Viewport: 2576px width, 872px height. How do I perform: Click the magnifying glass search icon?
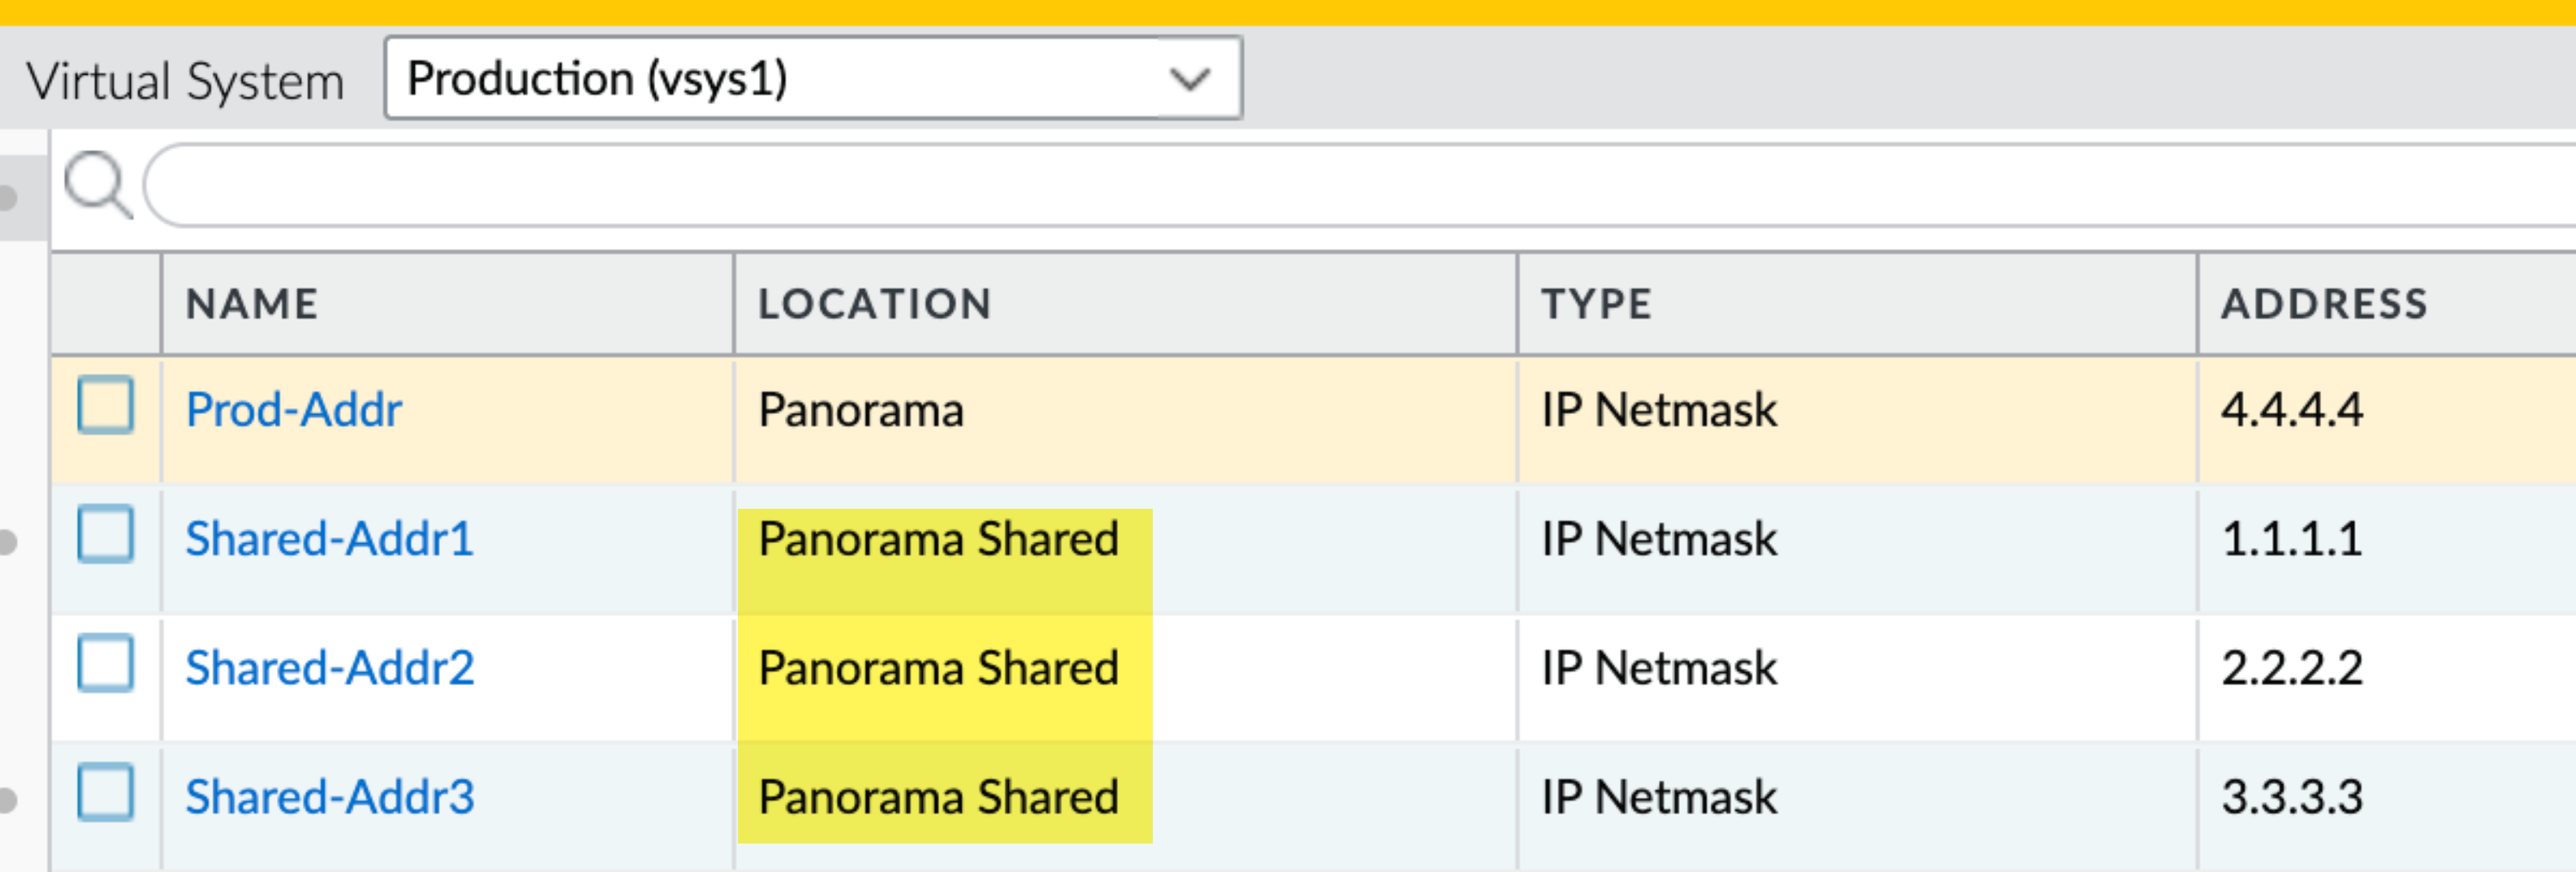[97, 185]
